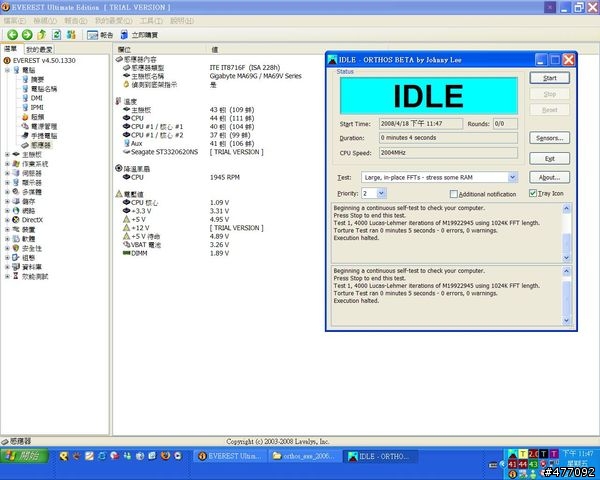Screen dimensions: 600x480
Task: Collapse the Computer (電腦) tree node
Action: coord(7,70)
